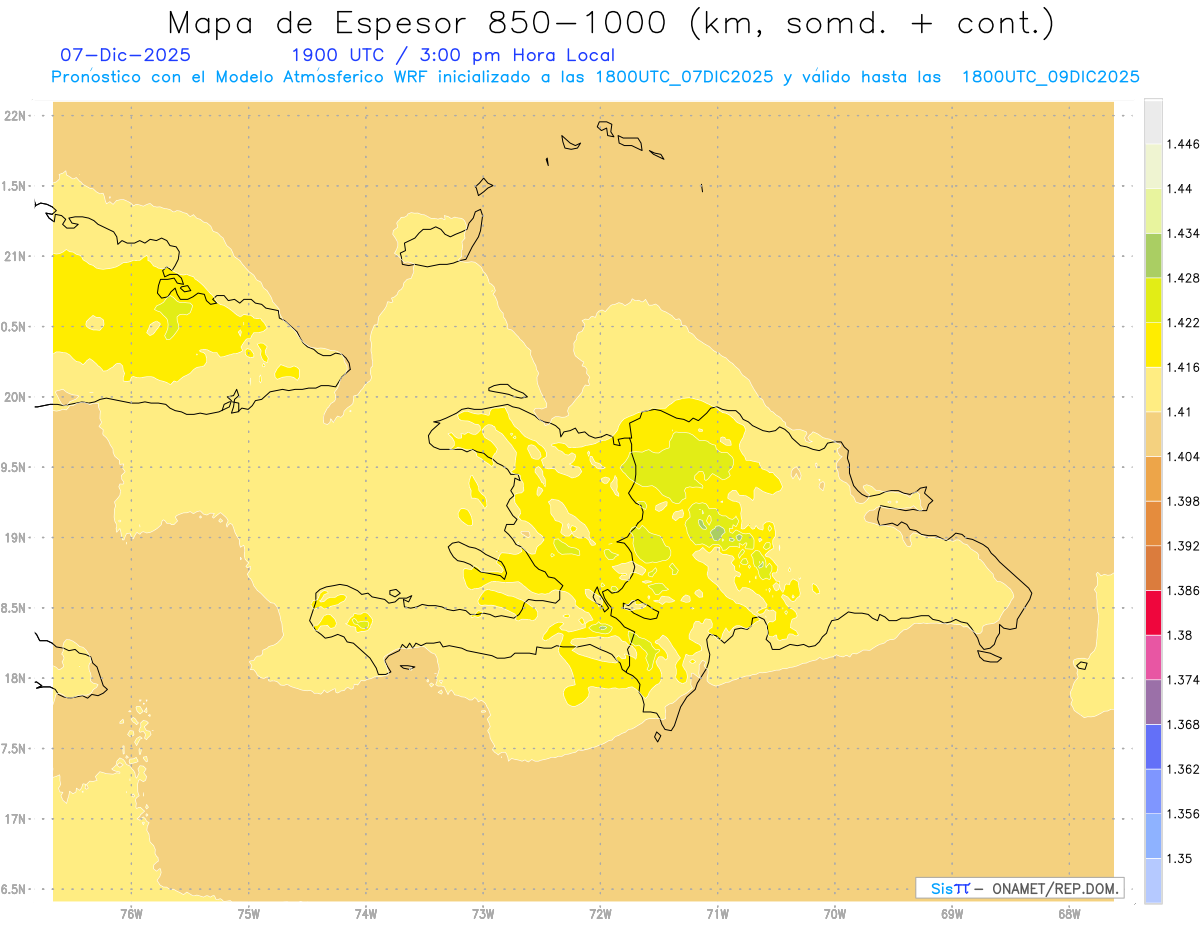Viewport: 1200px width, 927px height.
Task: Pick the orange 1.398–1.404 colorbar swatch
Action: [x=1153, y=478]
